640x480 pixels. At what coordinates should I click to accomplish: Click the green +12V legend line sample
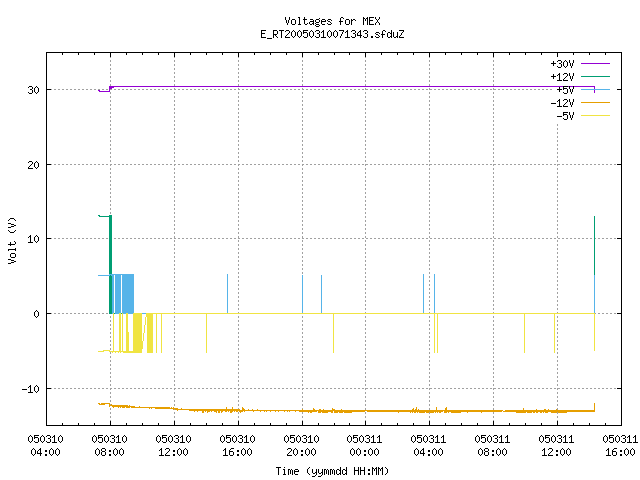pyautogui.click(x=595, y=76)
